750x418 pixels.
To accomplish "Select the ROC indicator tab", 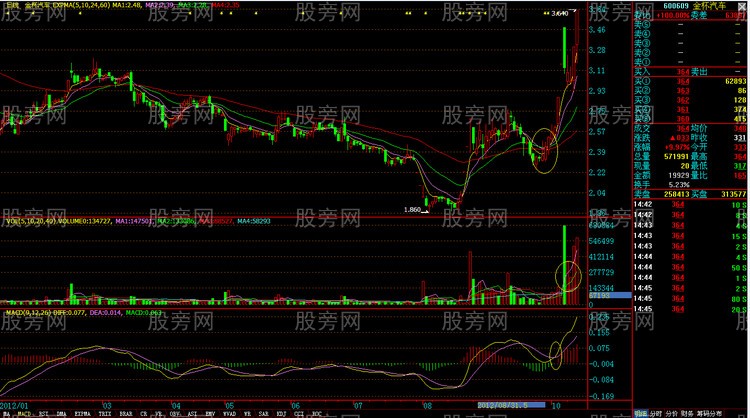I will [317, 414].
